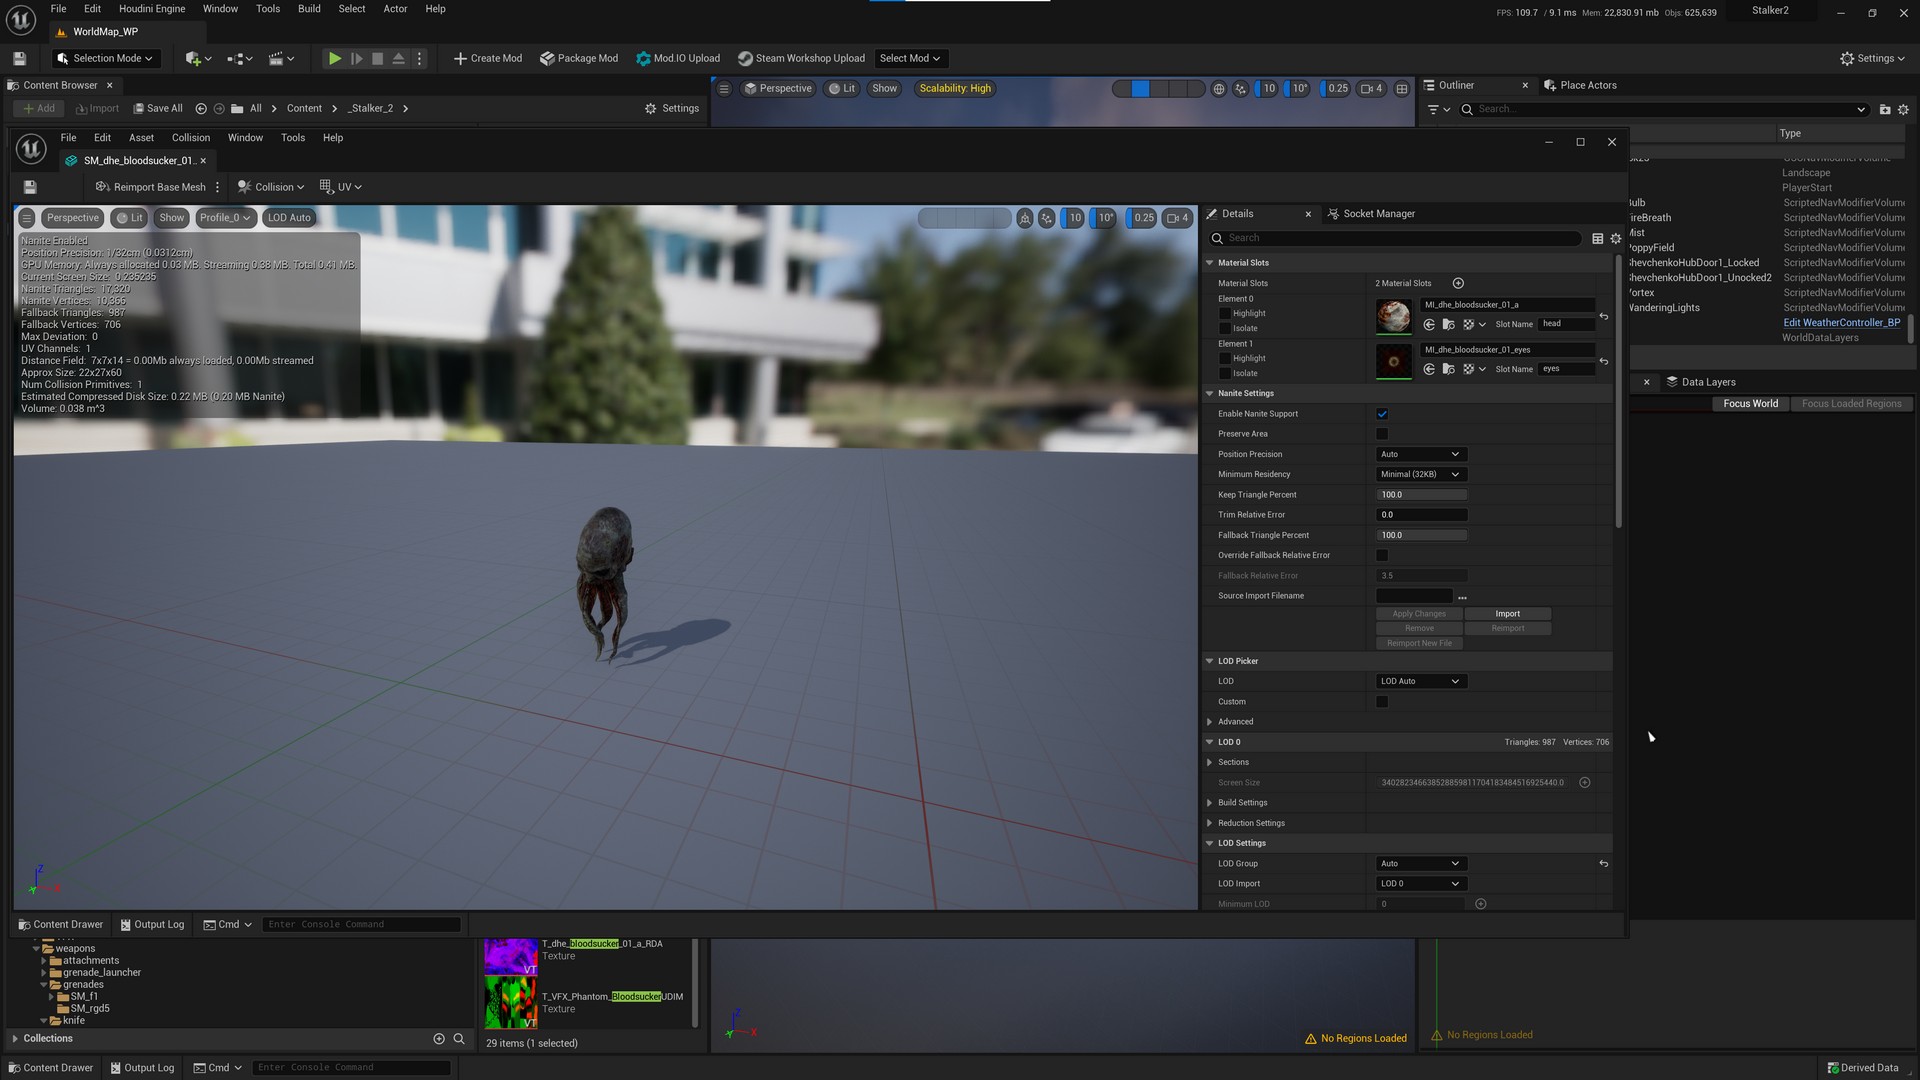Open Details panel settings gear

click(x=1616, y=239)
